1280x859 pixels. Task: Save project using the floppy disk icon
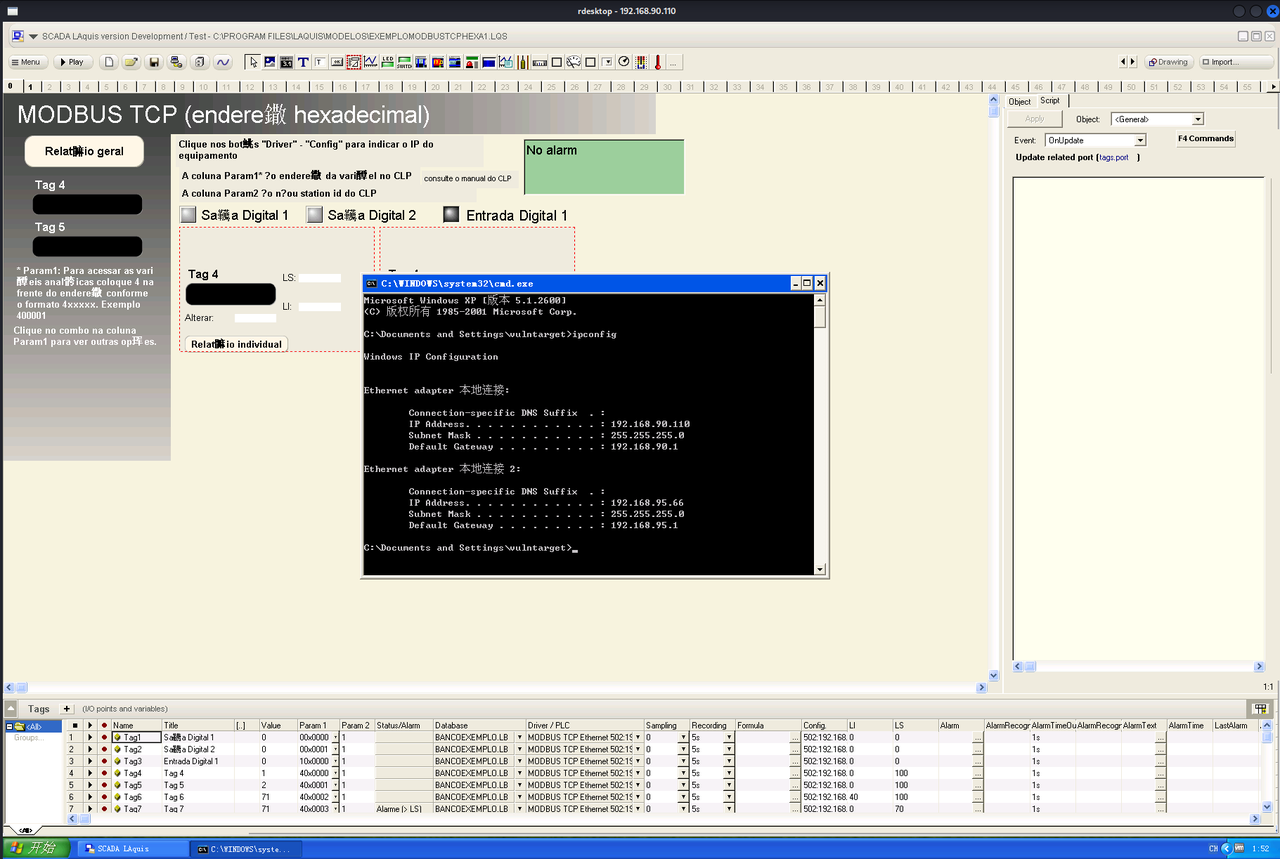[154, 62]
